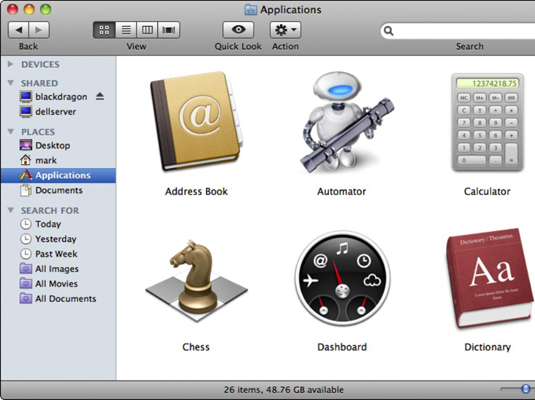The image size is (535, 400).
Task: Zoom window with the green button
Action: click(45, 9)
